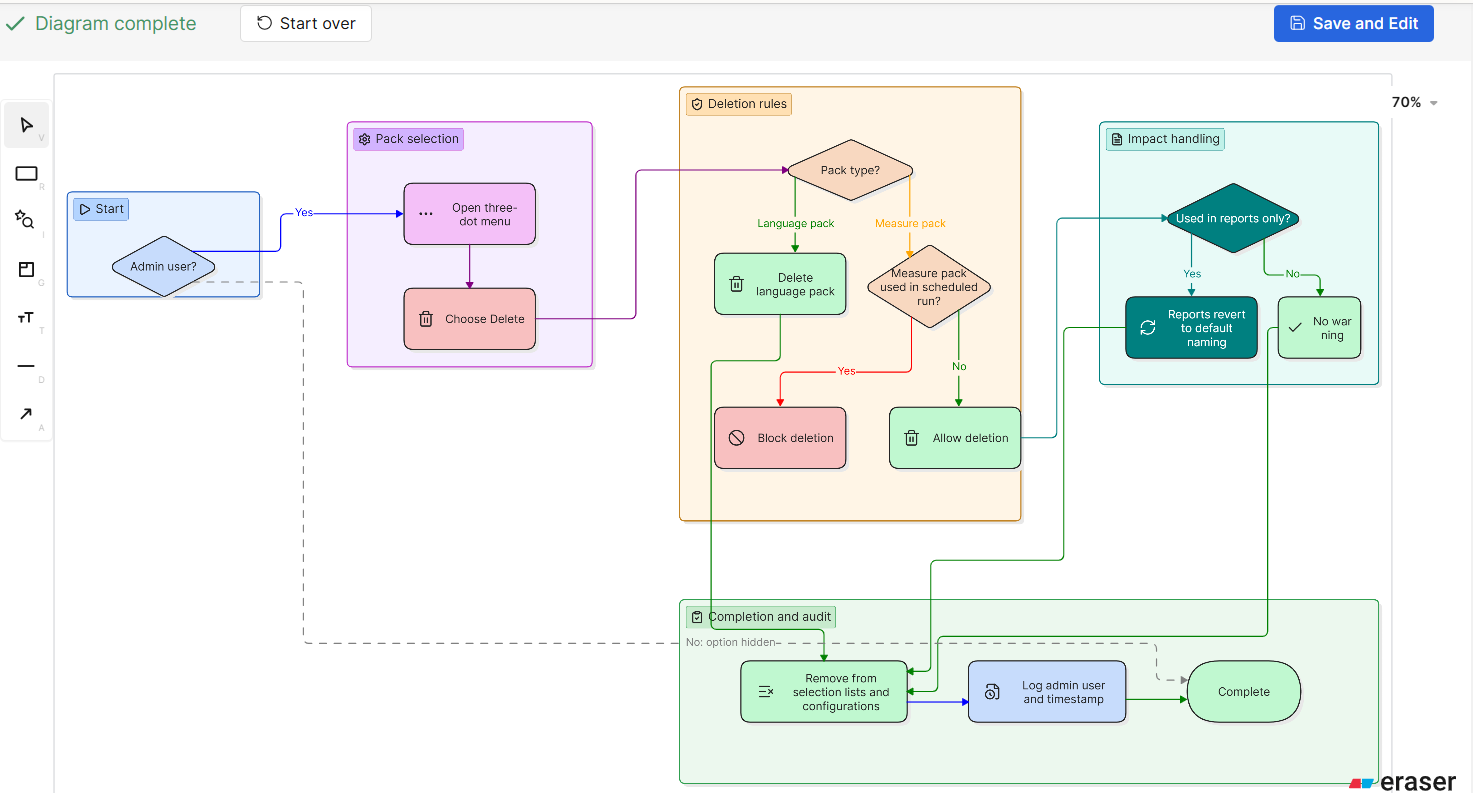
Task: Click the blocked icon in Block deletion node
Action: 736,438
